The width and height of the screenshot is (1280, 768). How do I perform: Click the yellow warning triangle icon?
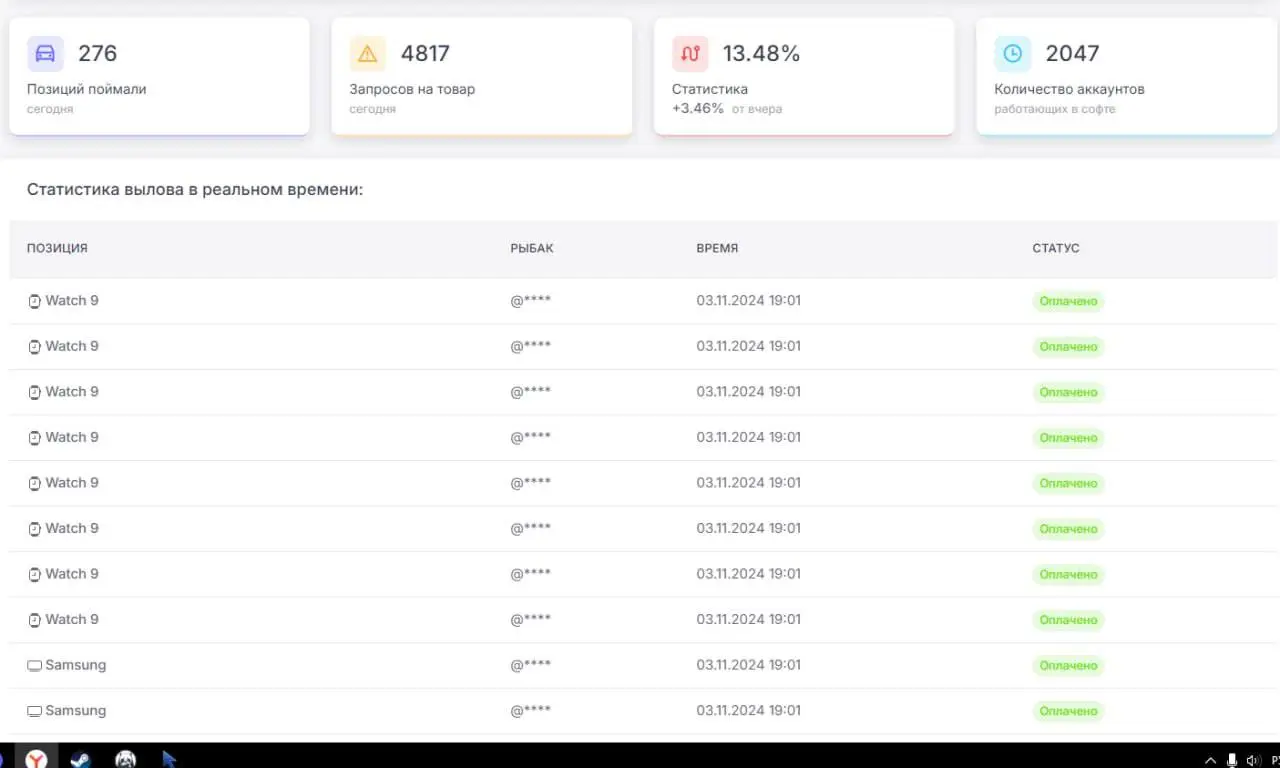pos(367,54)
